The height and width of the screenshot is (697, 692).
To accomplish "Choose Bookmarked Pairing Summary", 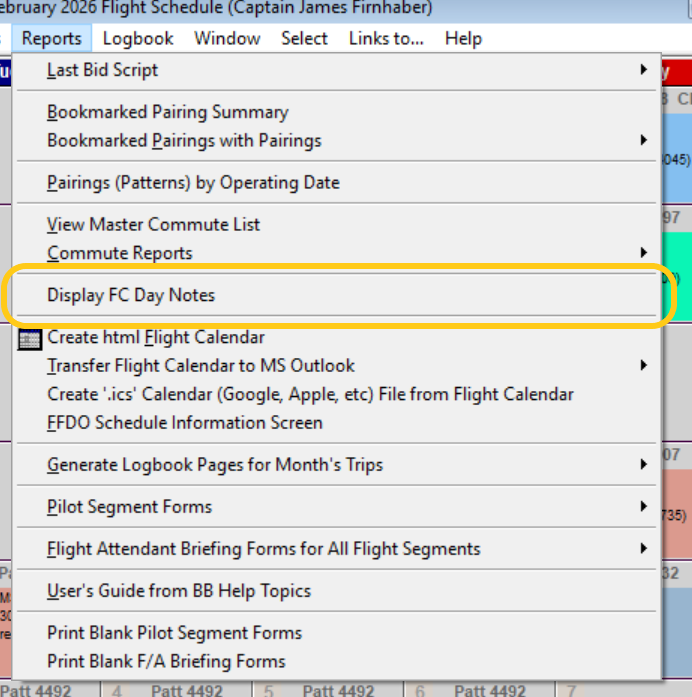I will point(167,112).
